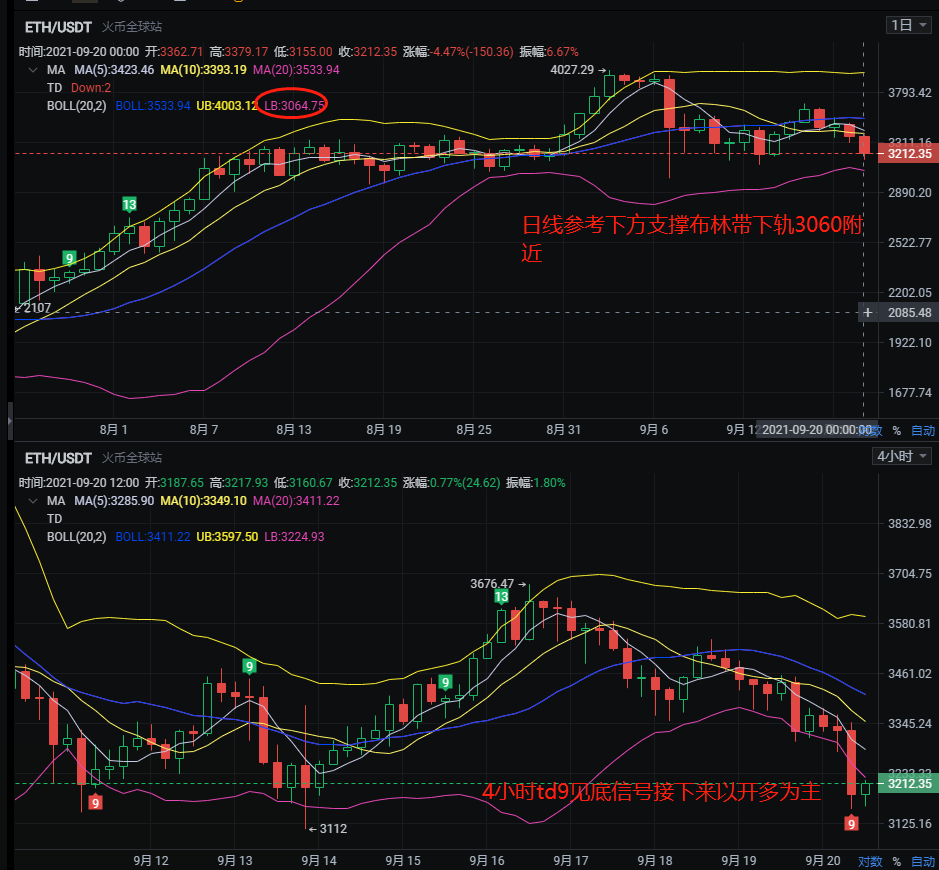Toggle 对数 log scale on the 4小时 chart
This screenshot has width=939, height=870.
(x=870, y=861)
